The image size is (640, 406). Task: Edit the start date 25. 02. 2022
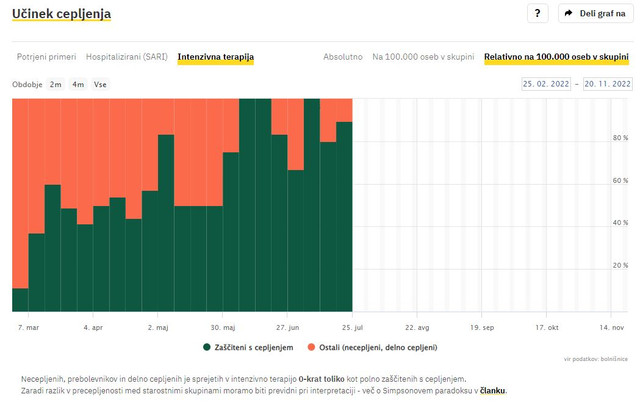coord(546,84)
